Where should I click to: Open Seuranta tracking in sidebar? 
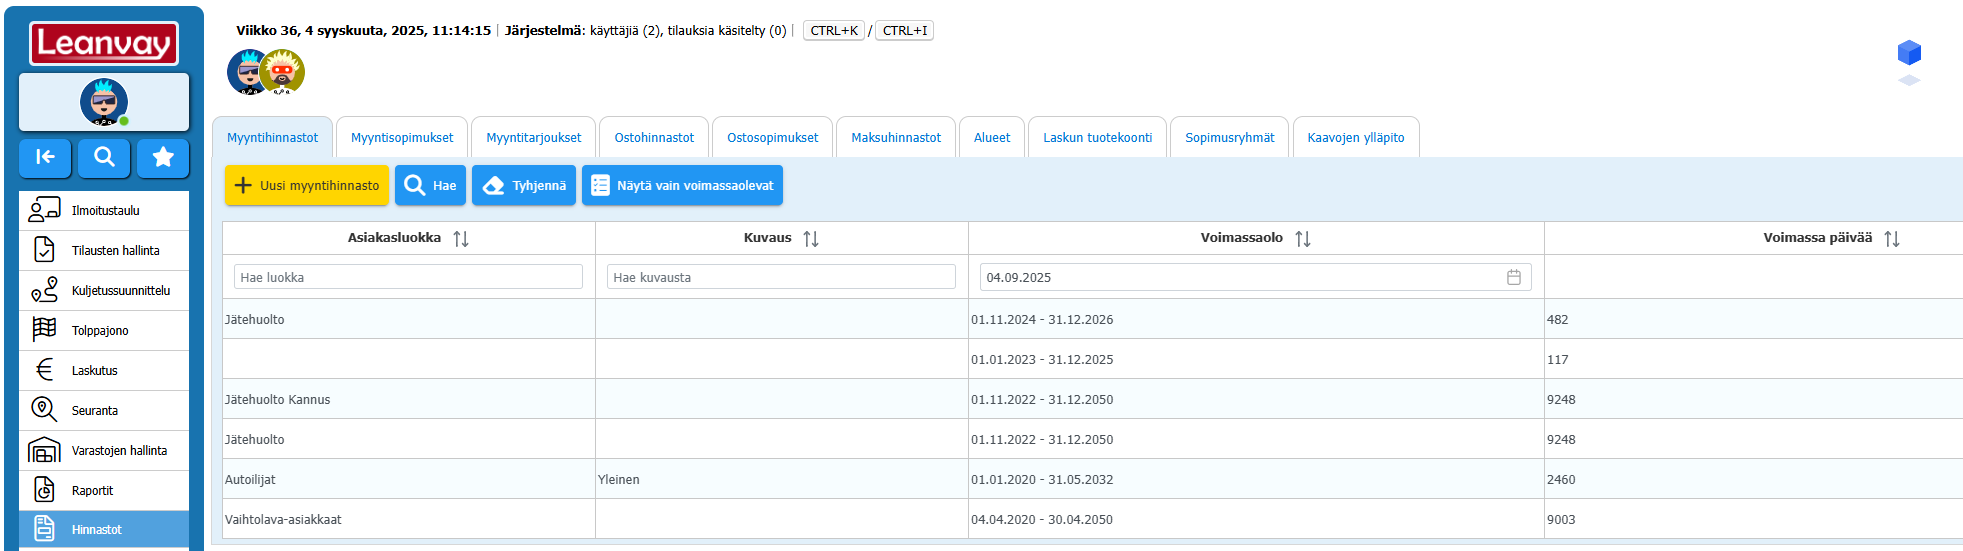[x=104, y=411]
